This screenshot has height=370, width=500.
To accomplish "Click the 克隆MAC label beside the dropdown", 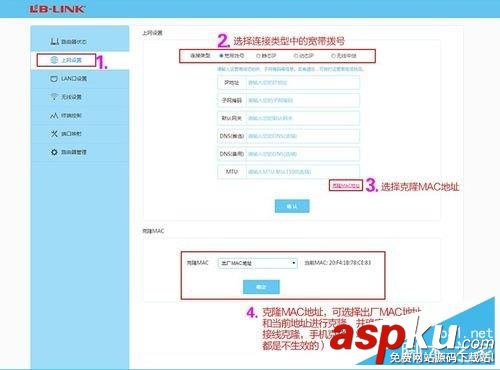I will pyautogui.click(x=197, y=263).
